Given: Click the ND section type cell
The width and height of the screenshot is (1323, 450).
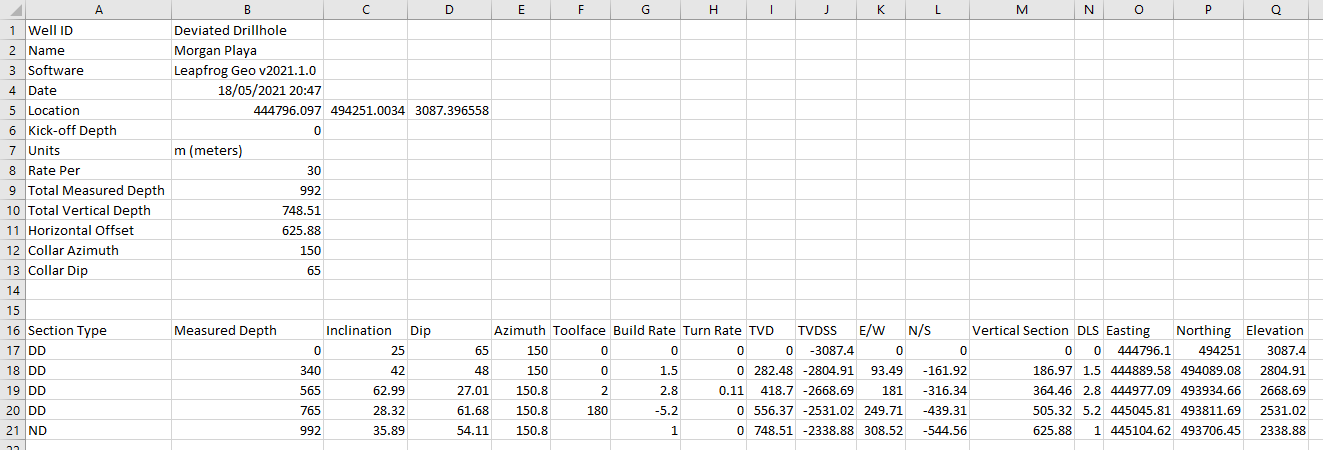Looking at the screenshot, I should pyautogui.click(x=95, y=430).
